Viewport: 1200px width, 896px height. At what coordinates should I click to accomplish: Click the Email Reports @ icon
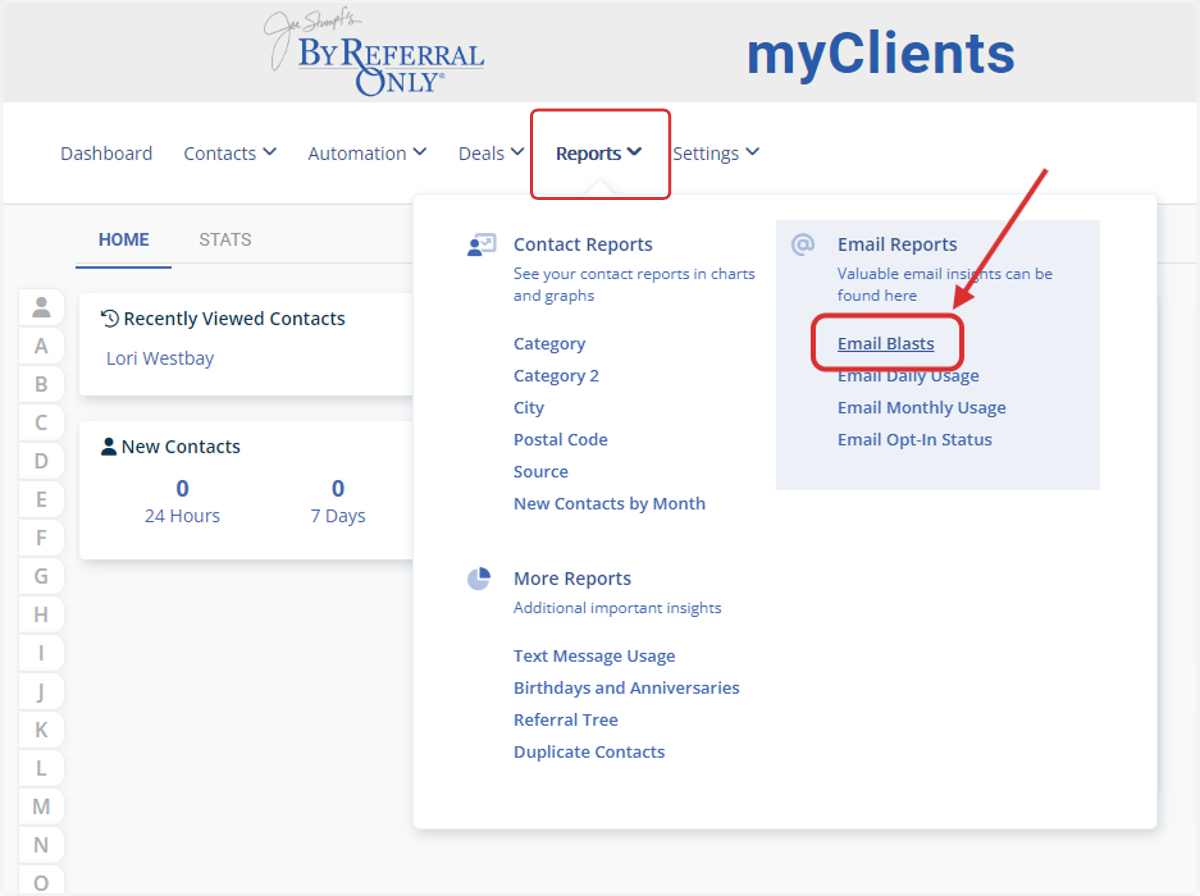coord(802,245)
